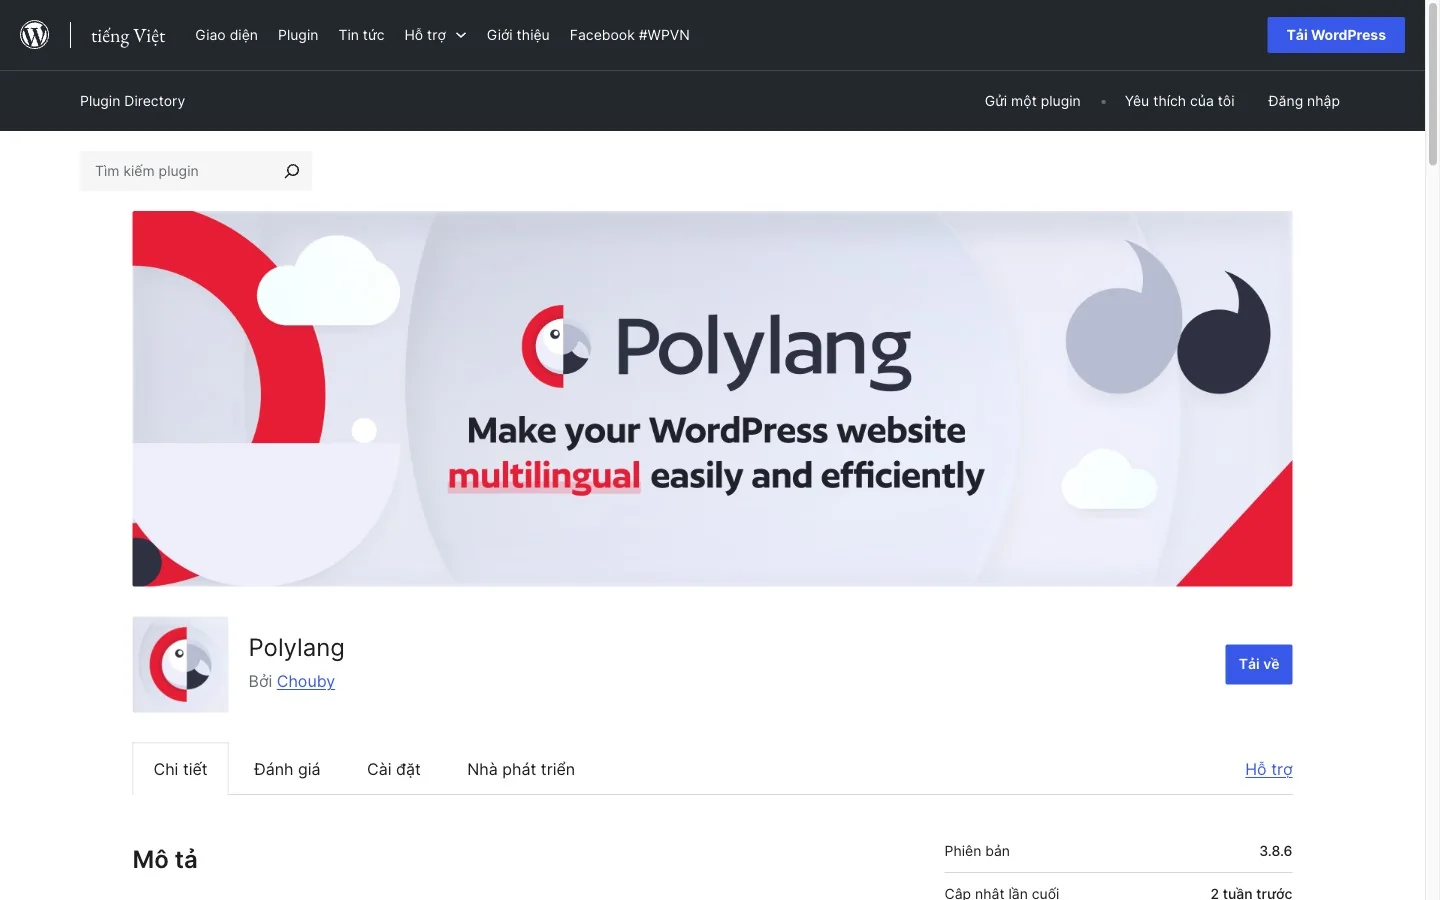The image size is (1440, 900).
Task: Expand the Hỗ trợ menu chevron
Action: pos(461,35)
